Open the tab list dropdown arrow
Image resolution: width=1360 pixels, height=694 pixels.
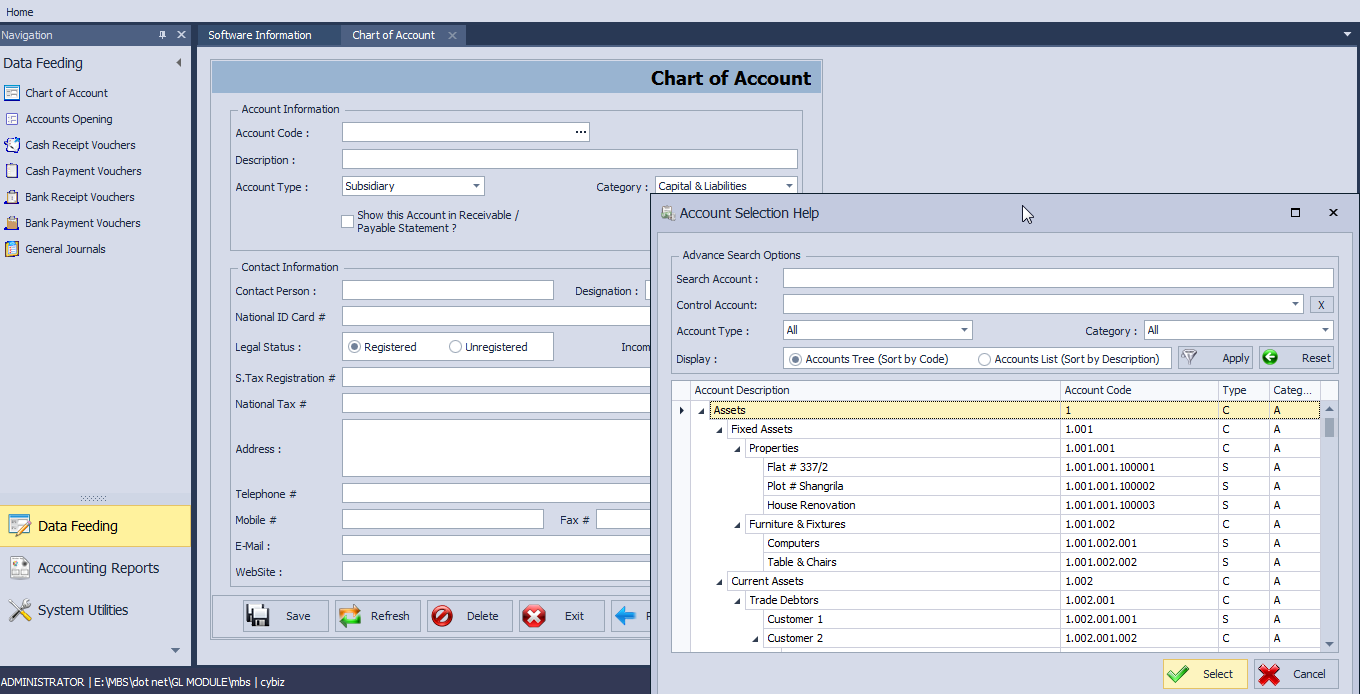[x=1347, y=34]
